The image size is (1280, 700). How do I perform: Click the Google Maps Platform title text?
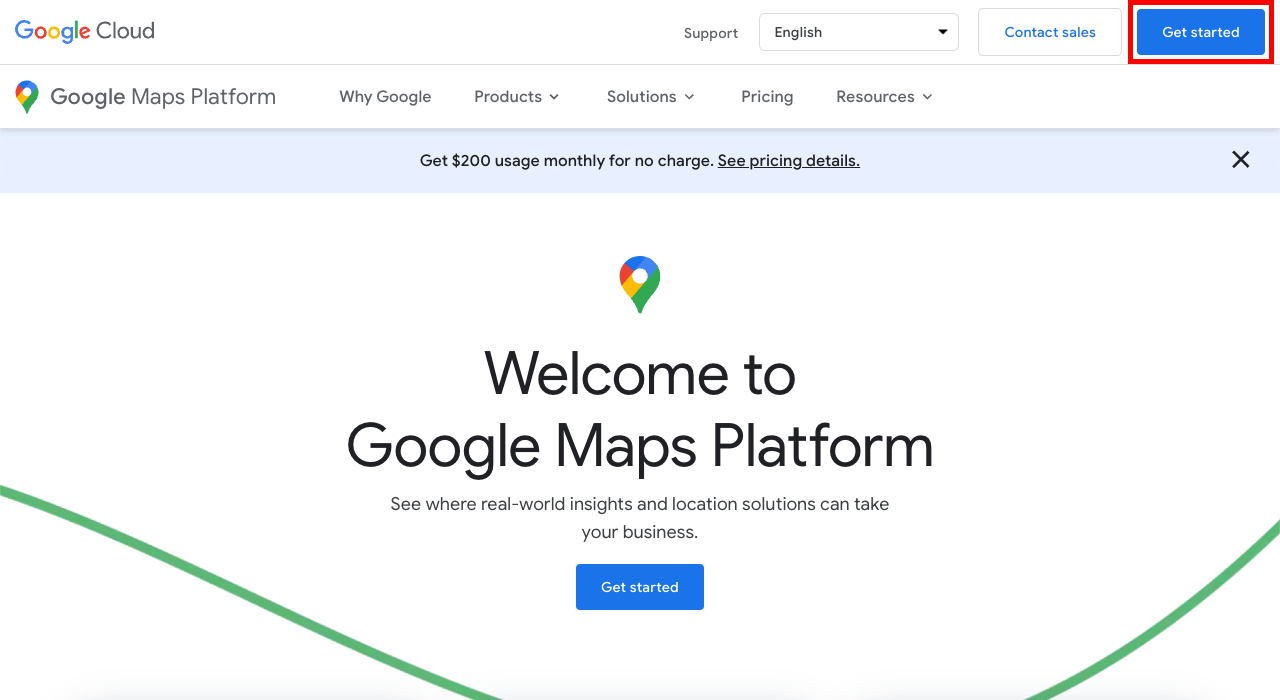point(163,97)
